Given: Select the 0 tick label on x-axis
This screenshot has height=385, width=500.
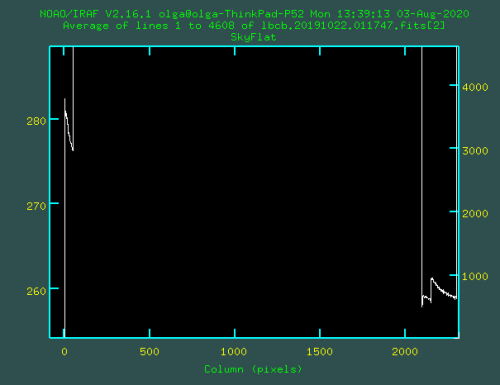Looking at the screenshot, I should [x=64, y=352].
